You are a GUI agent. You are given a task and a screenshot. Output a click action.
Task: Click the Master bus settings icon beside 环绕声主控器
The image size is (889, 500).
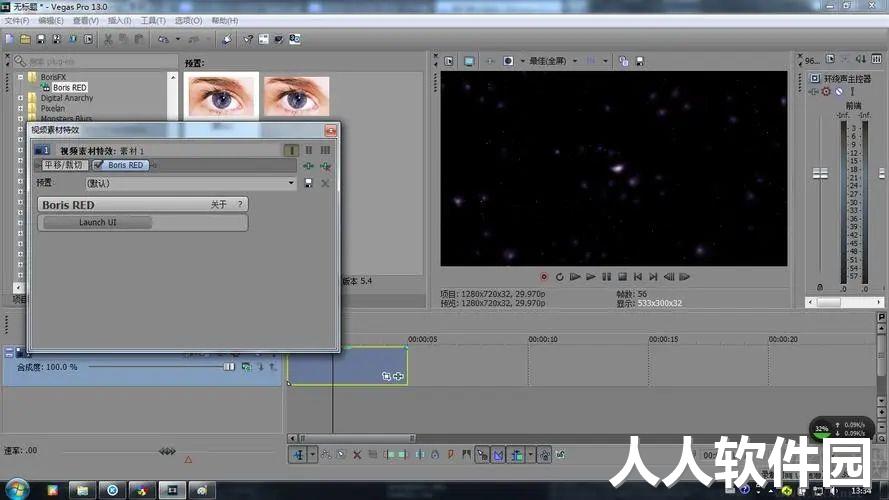tap(815, 78)
